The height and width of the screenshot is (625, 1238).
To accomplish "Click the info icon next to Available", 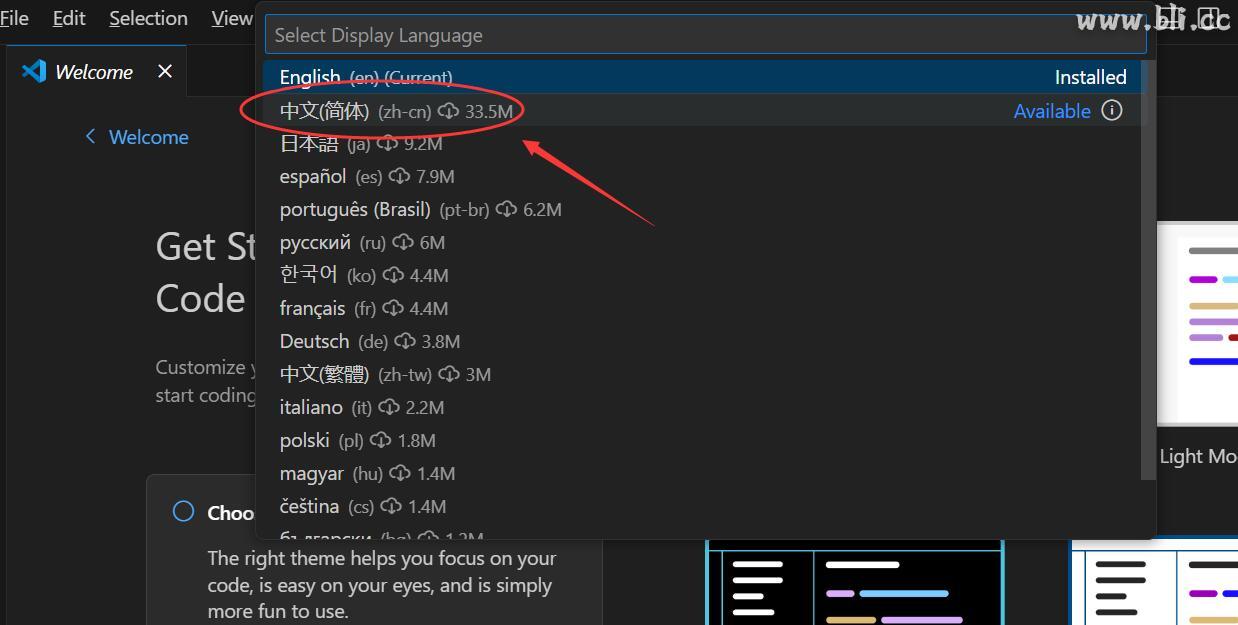I will pos(1111,111).
